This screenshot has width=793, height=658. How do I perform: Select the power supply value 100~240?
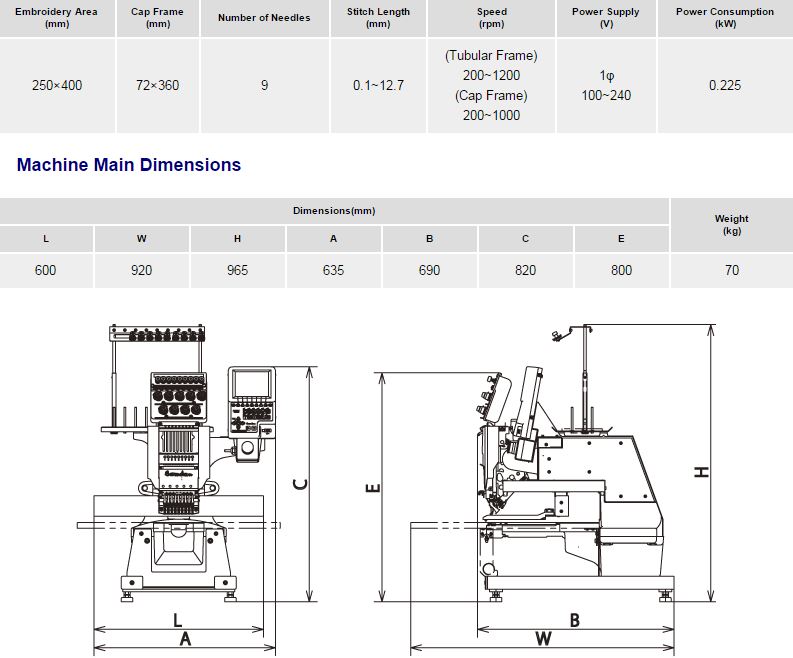(x=606, y=95)
